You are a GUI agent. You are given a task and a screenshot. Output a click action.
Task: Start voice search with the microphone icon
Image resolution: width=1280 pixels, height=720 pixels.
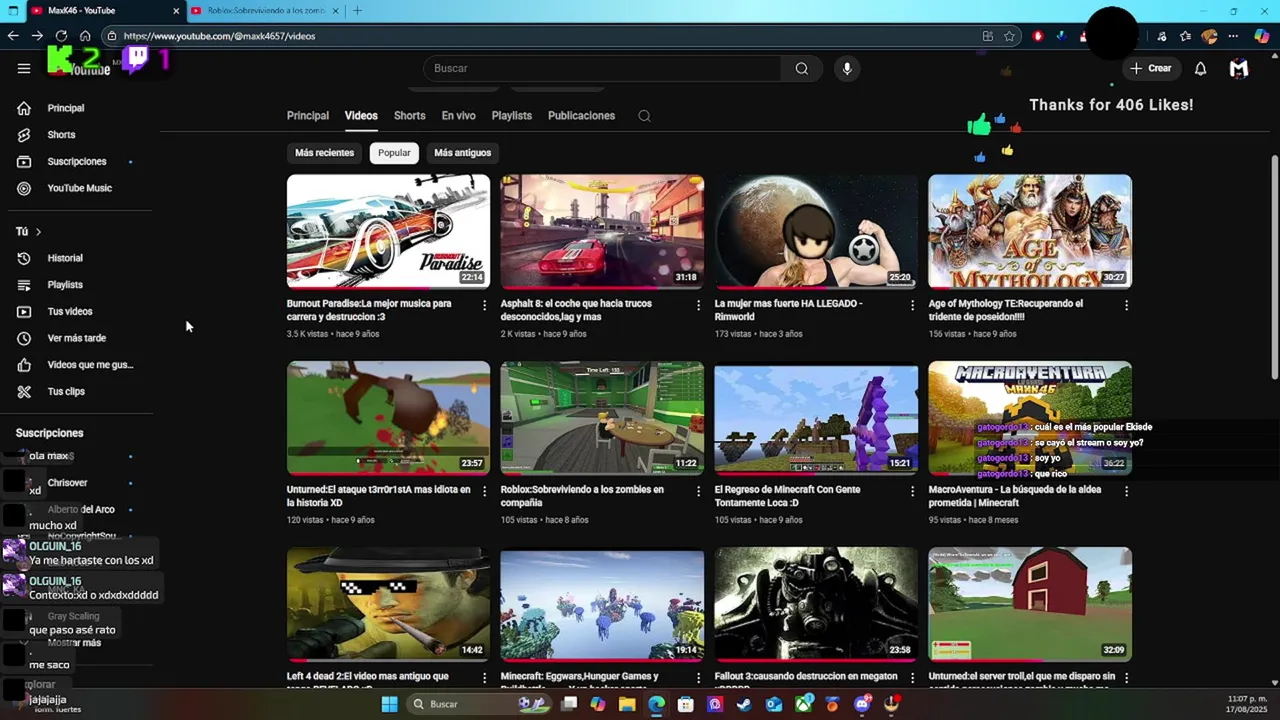(x=847, y=68)
